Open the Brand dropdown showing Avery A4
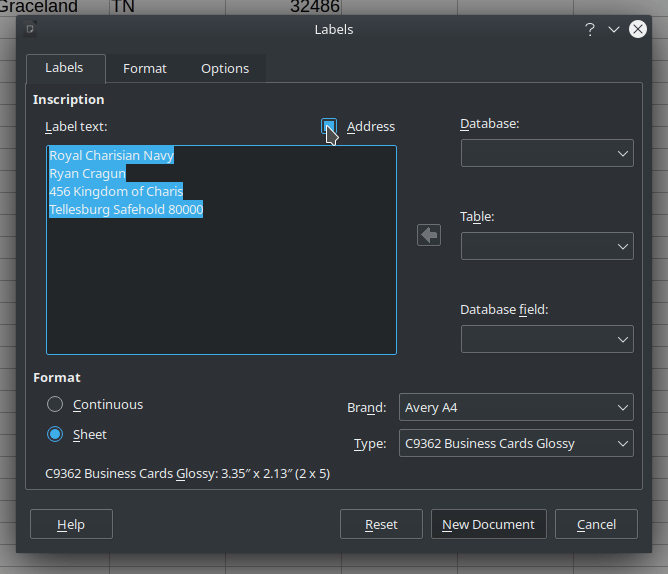Image resolution: width=668 pixels, height=574 pixels. tap(516, 407)
